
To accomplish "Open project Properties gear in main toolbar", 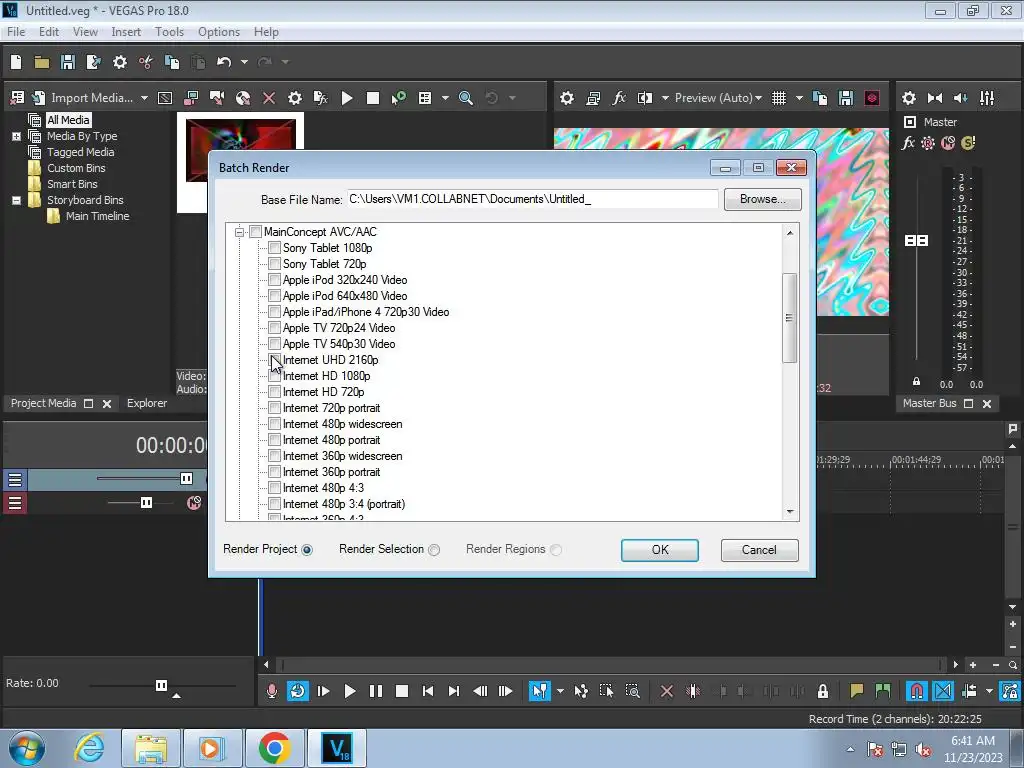I will (x=120, y=62).
